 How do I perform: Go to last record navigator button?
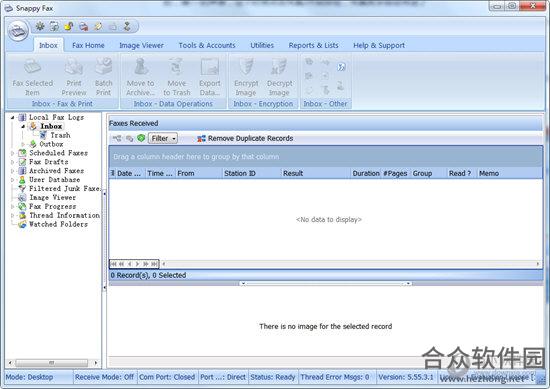155,264
